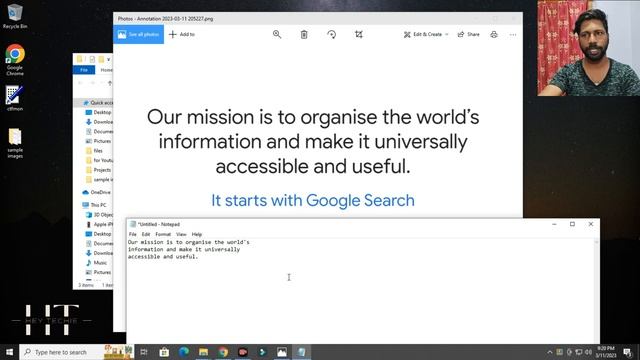The width and height of the screenshot is (640, 360).
Task: Open Notepad Help menu
Action: (197, 234)
